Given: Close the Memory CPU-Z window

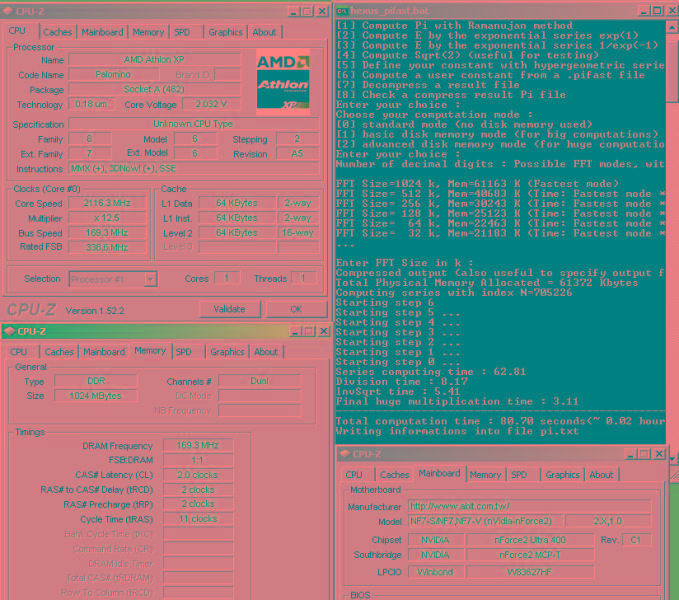Looking at the screenshot, I should [x=323, y=332].
